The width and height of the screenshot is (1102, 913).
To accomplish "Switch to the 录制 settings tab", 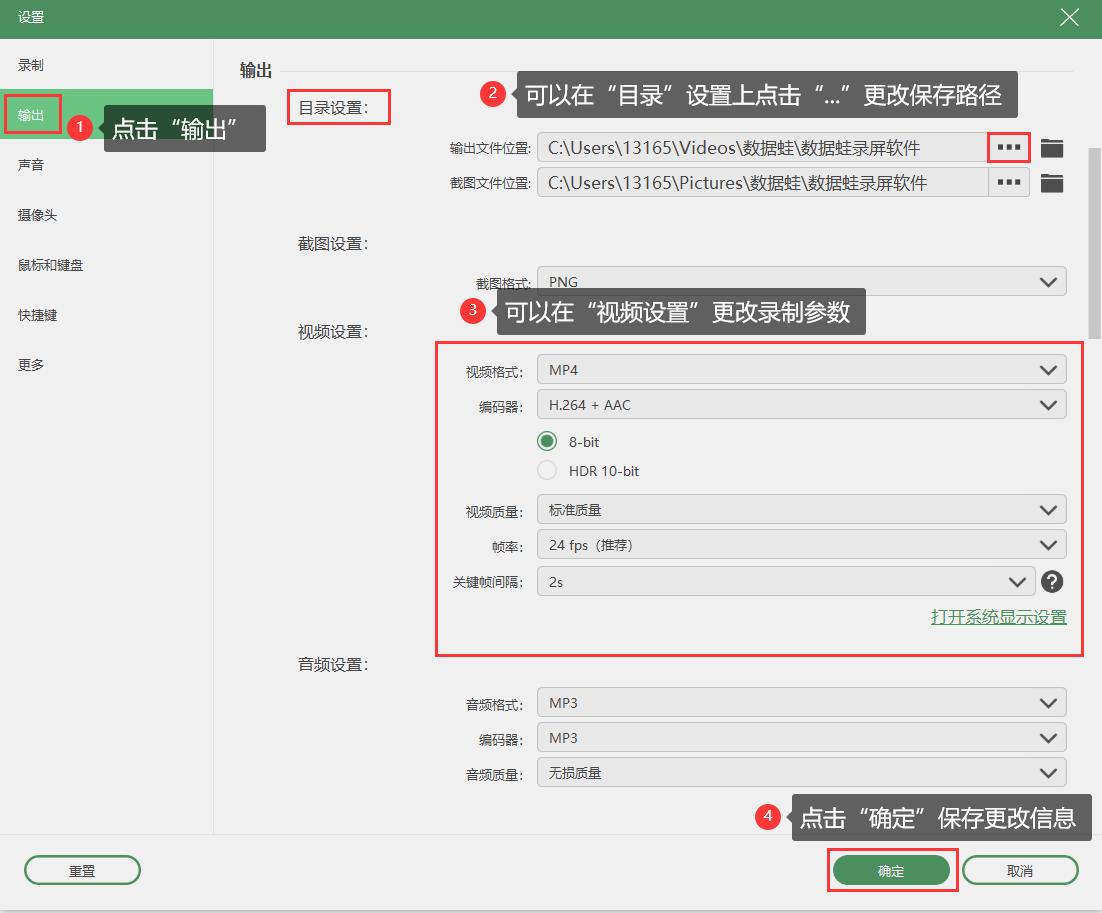I will click(x=33, y=64).
